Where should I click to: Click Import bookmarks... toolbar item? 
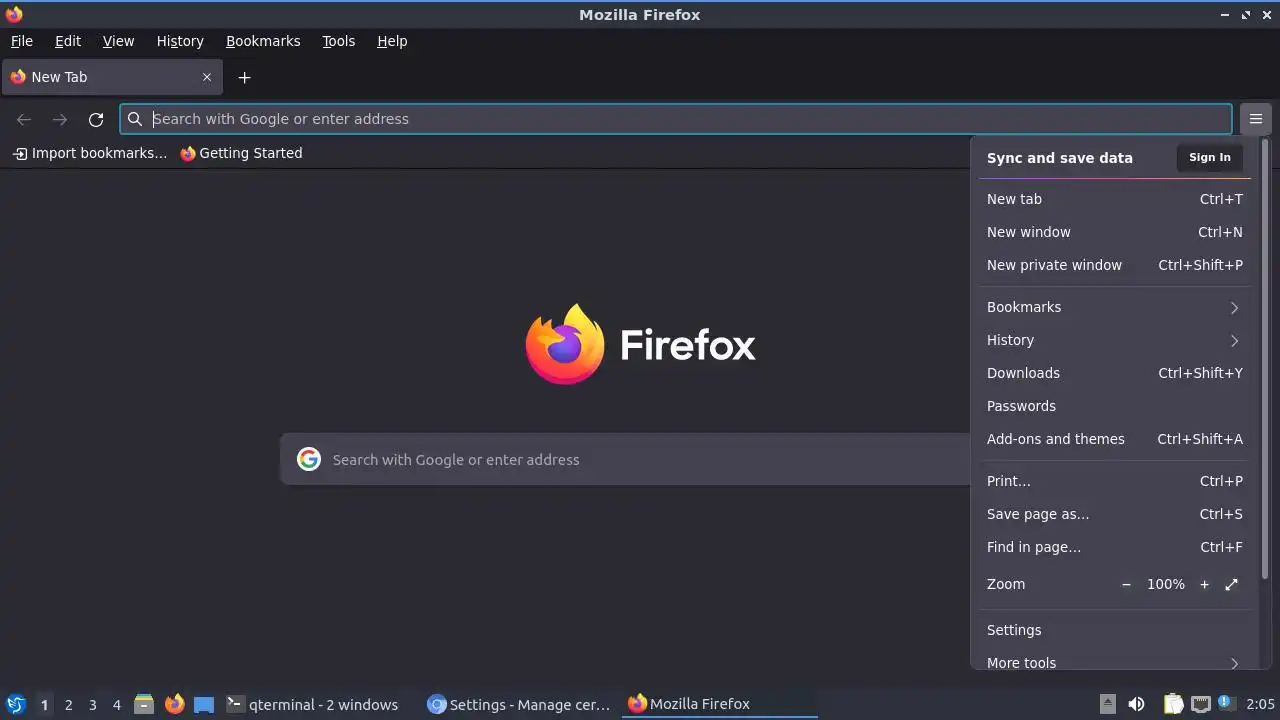pos(90,153)
